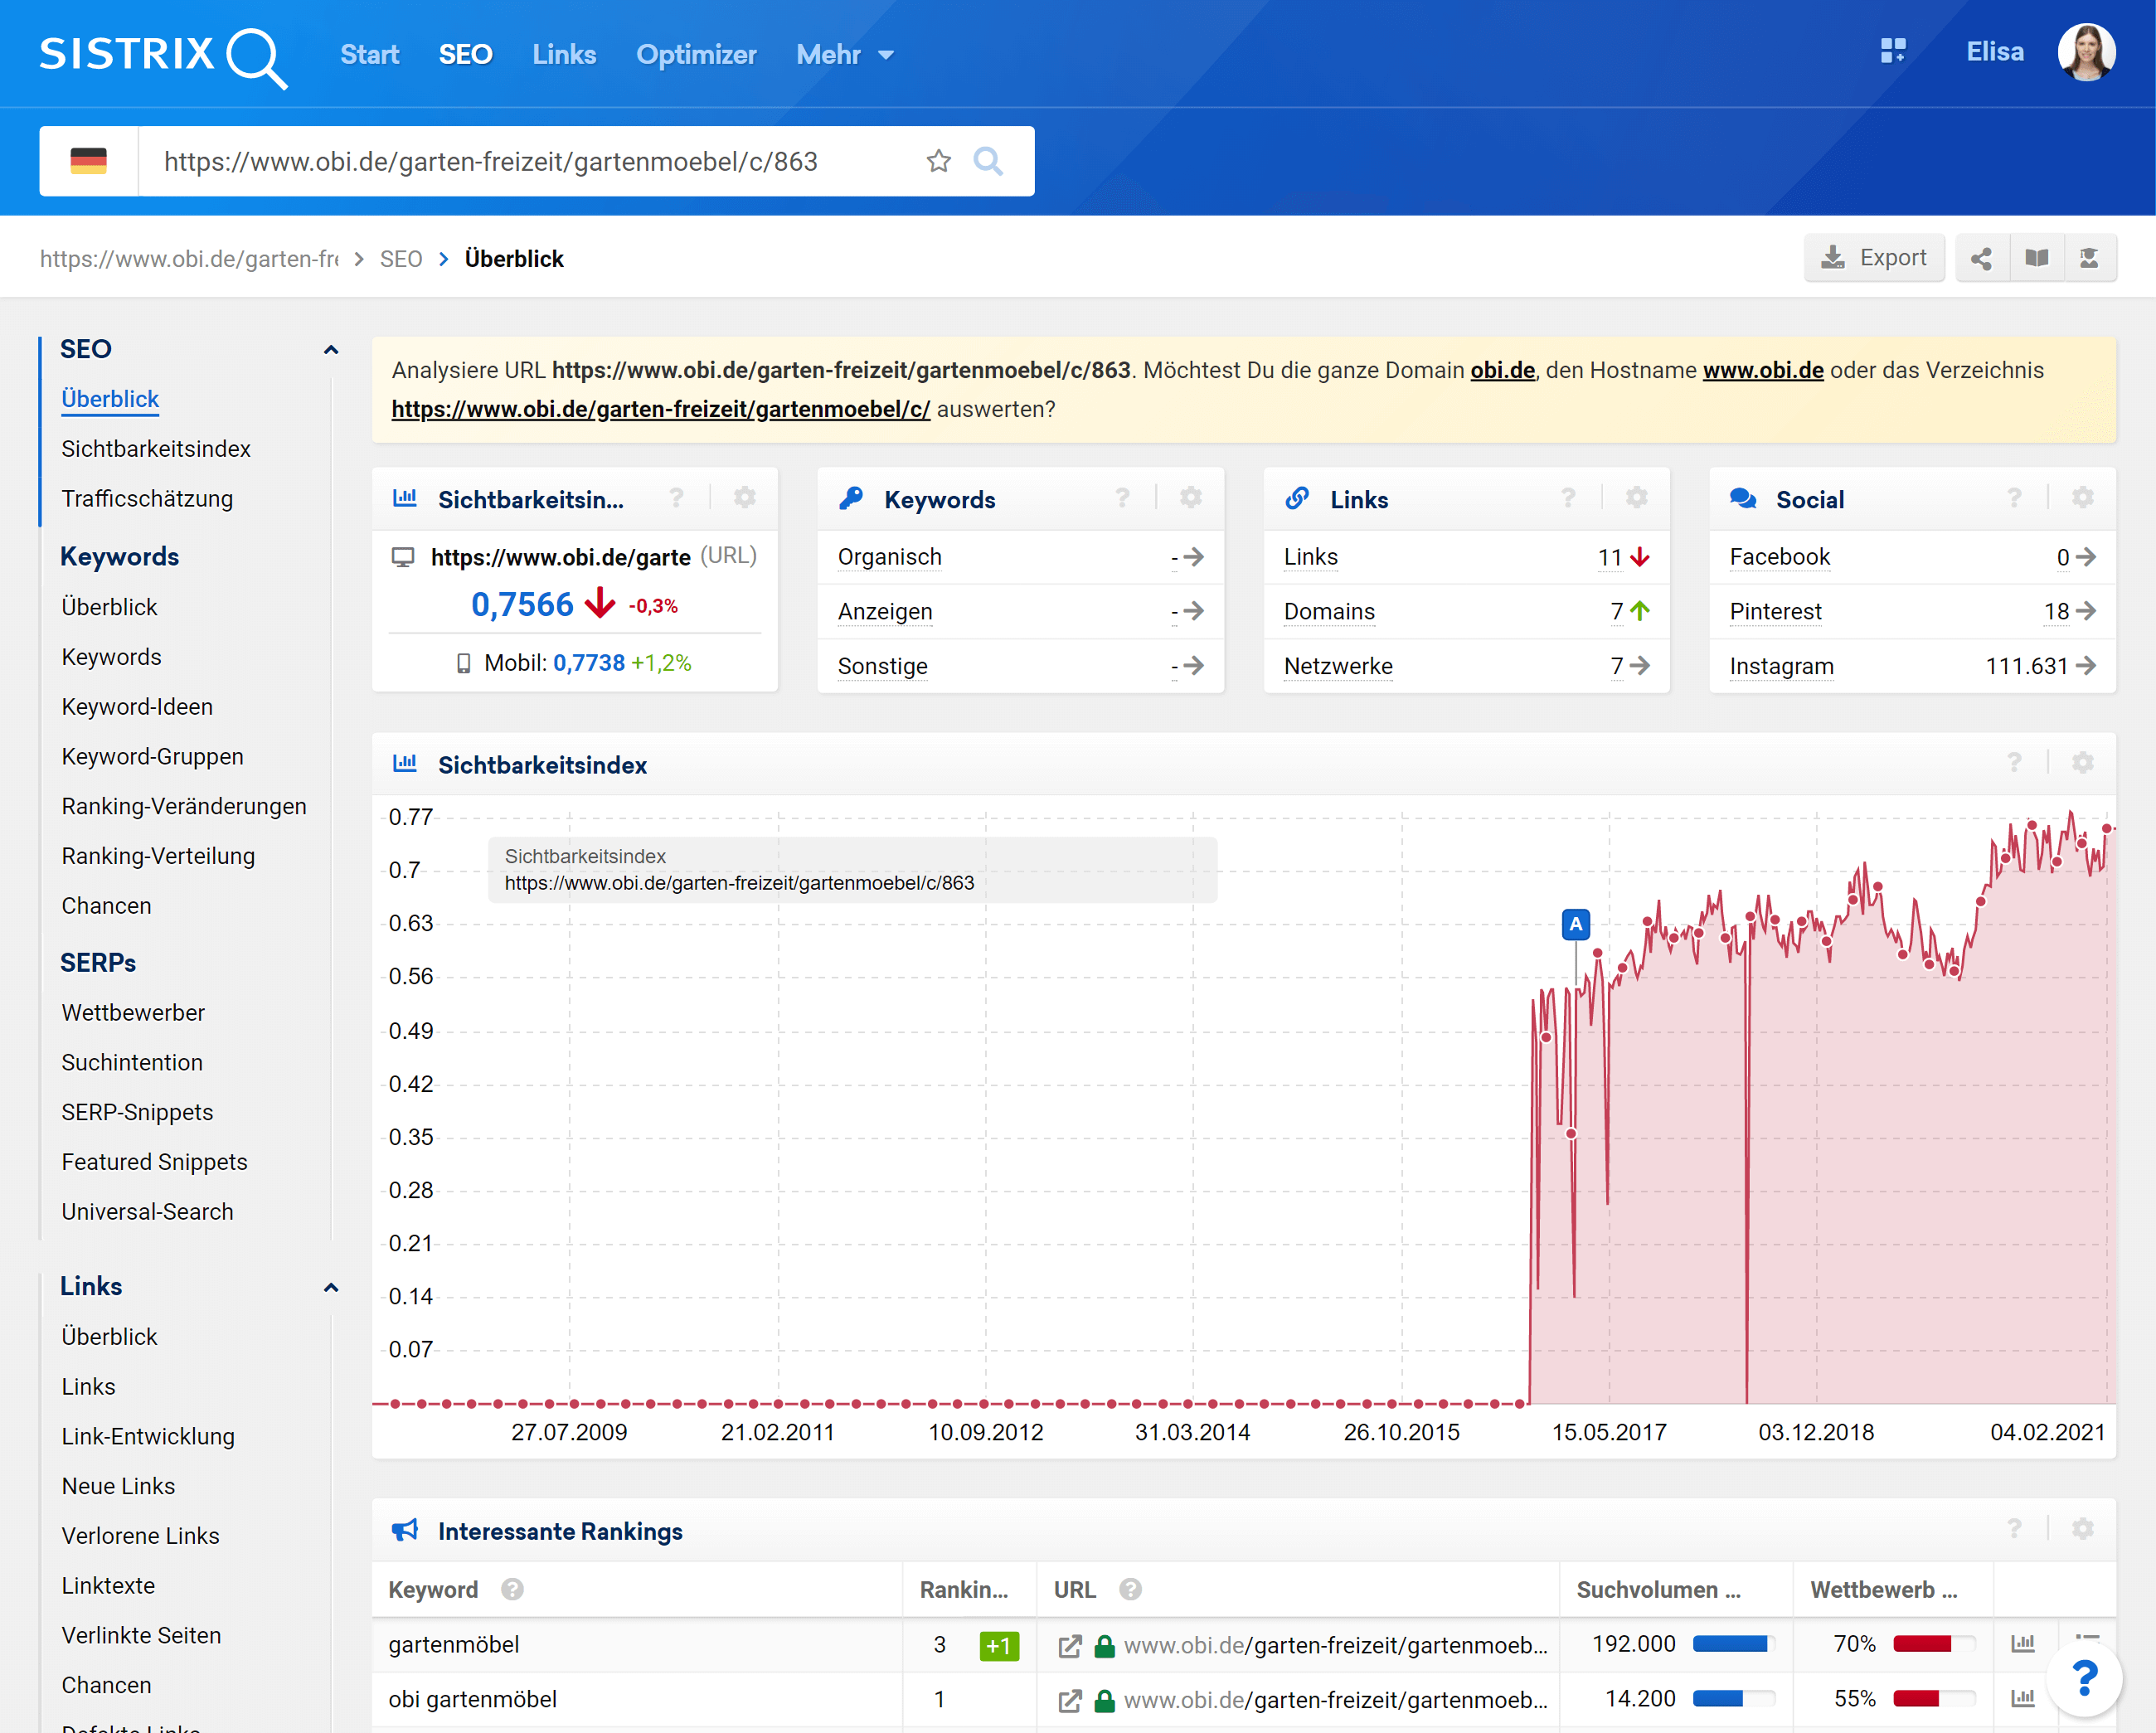Viewport: 2156px width, 1733px height.
Task: Open the blue help bubble bottom right
Action: pyautogui.click(x=2084, y=1678)
